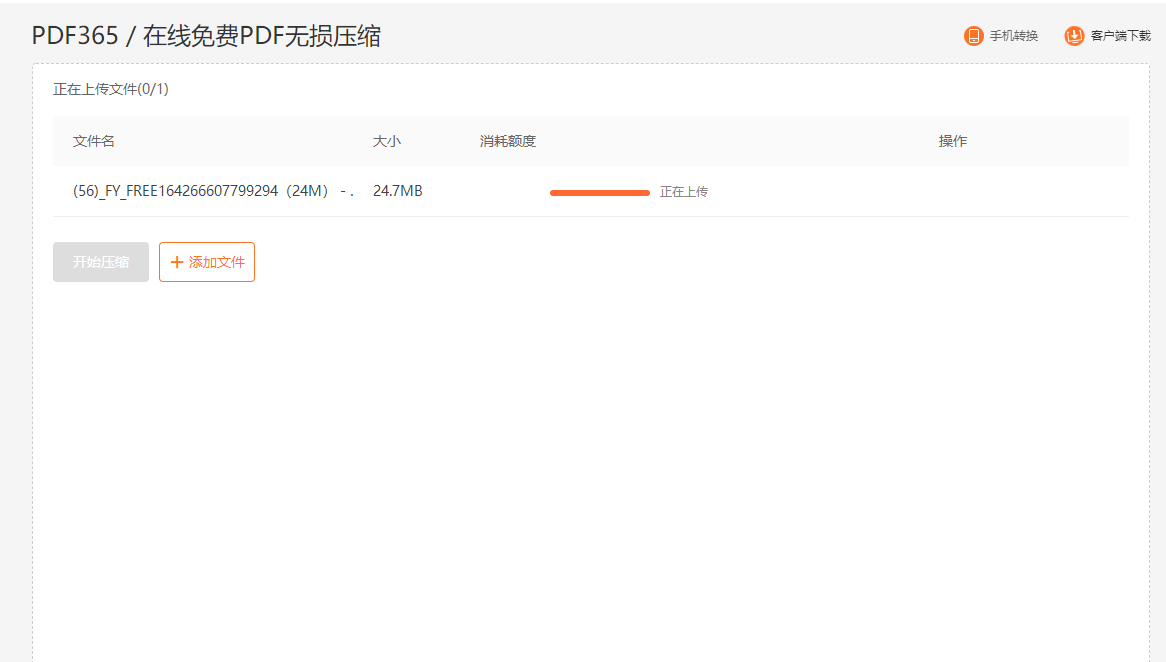Image resolution: width=1166 pixels, height=662 pixels.
Task: Open the 客户端下载 client download link
Action: click(1122, 35)
